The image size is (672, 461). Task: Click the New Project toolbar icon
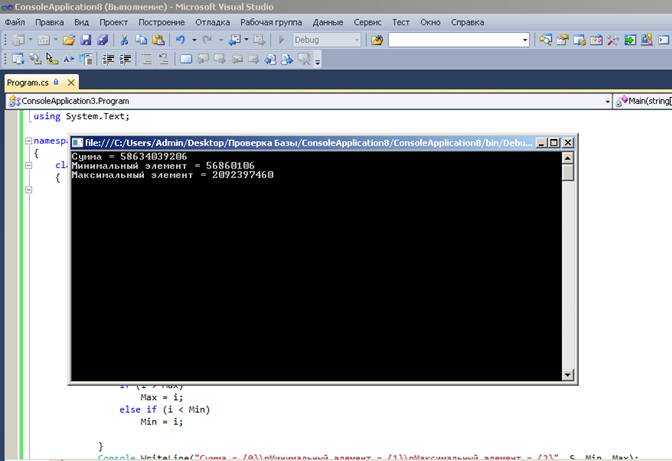[19, 40]
